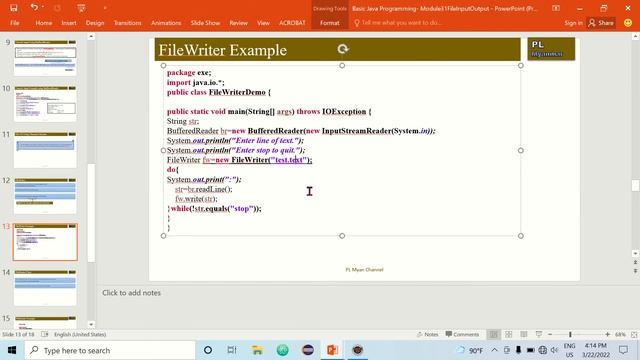The height and width of the screenshot is (360, 640).
Task: Toggle the Comments pane
Action: 462,334
